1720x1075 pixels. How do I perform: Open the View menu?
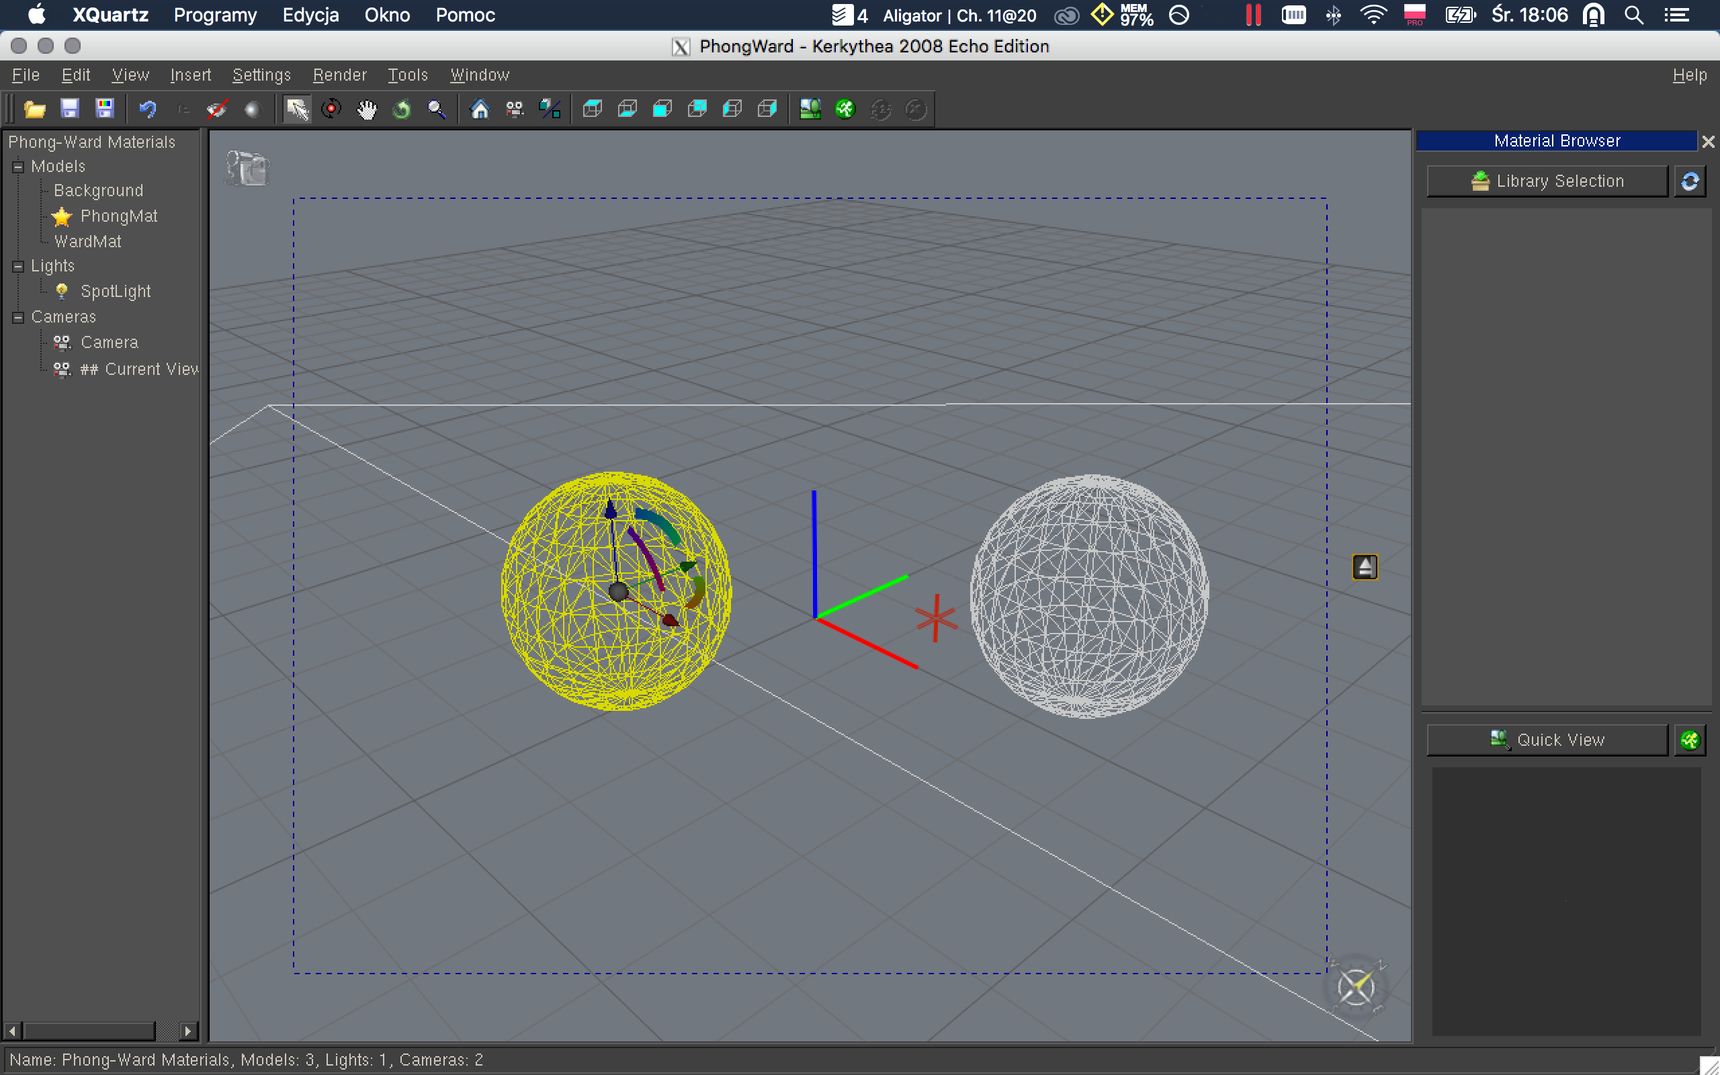pos(130,75)
